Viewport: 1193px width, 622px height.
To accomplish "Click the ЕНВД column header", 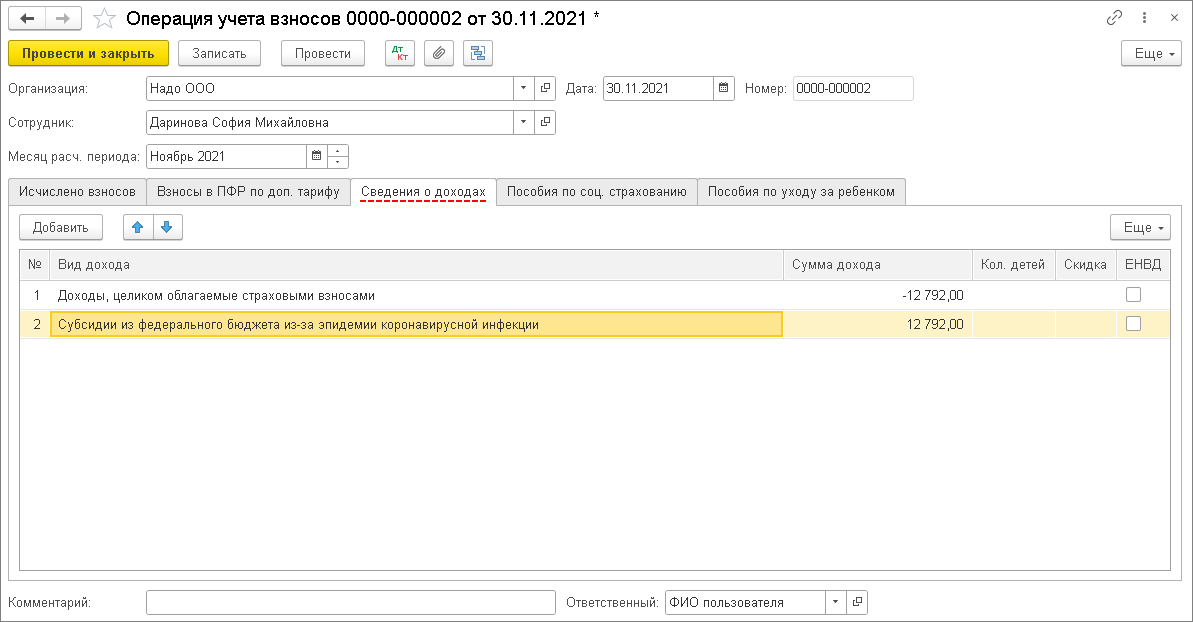I will tap(1143, 265).
